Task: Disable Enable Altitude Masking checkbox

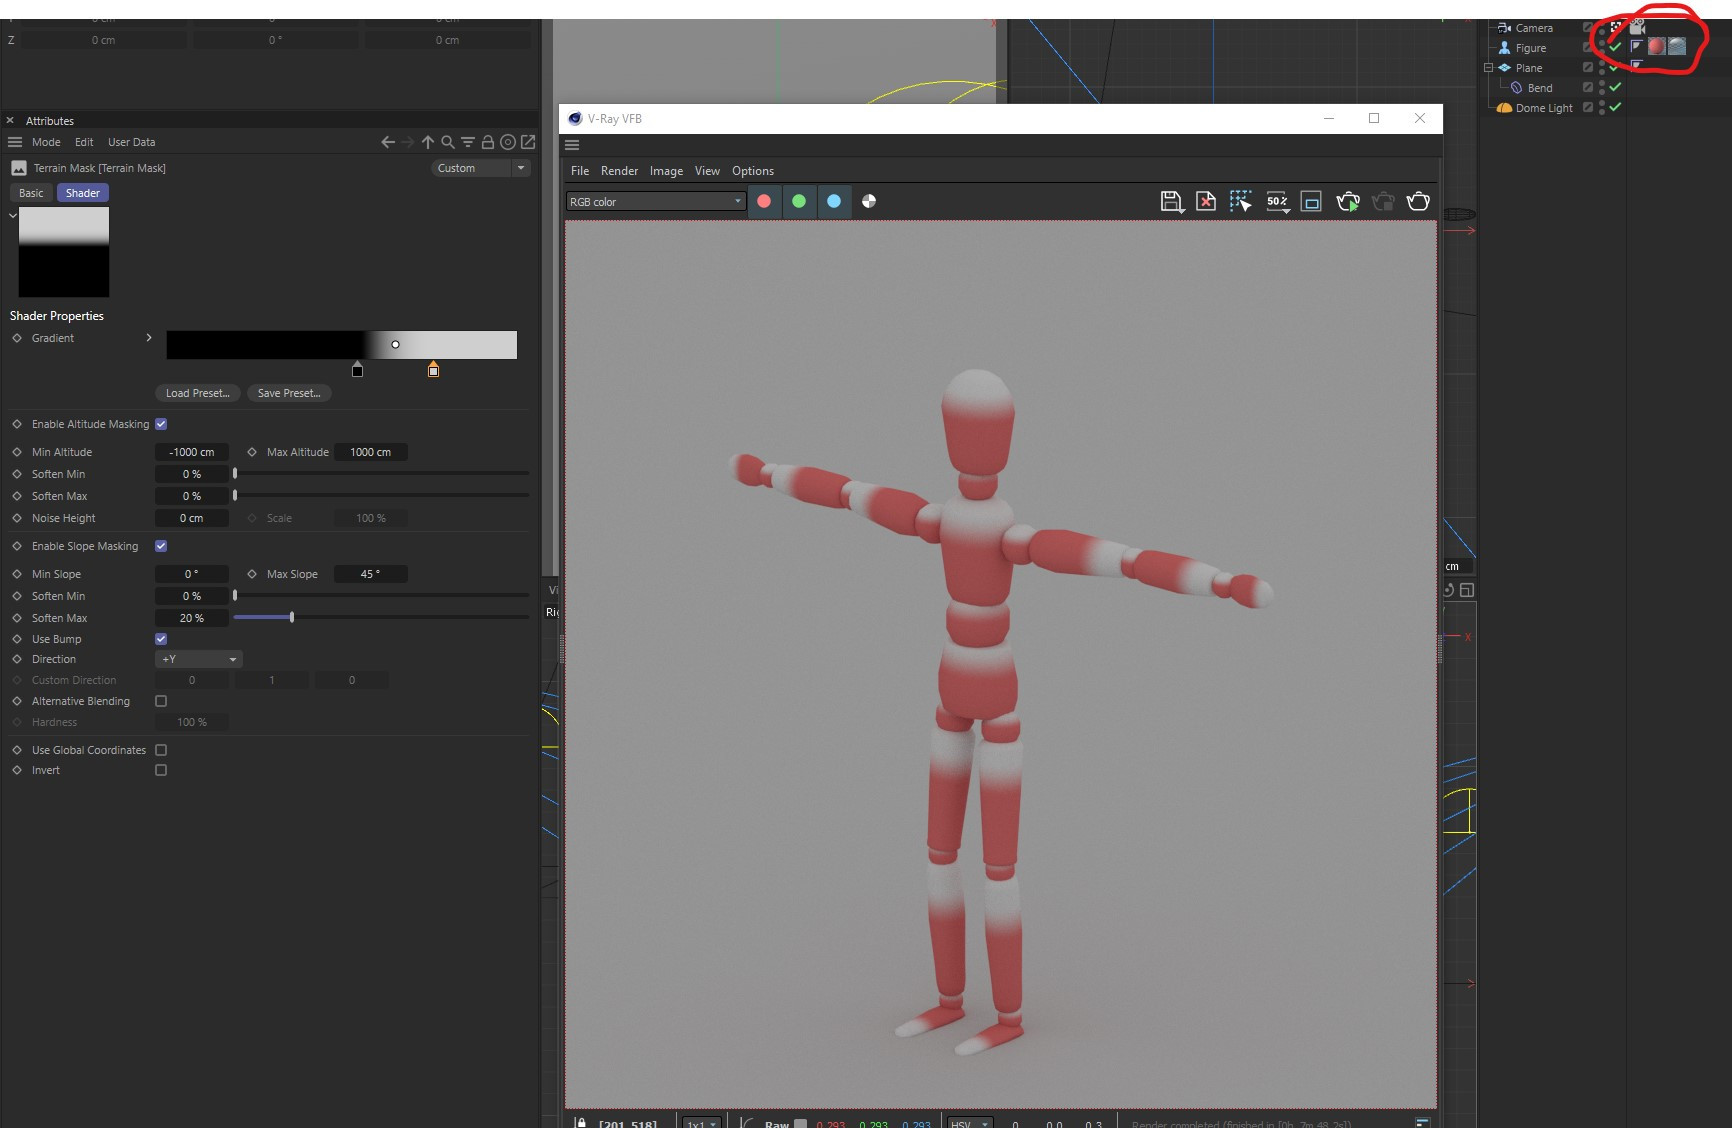Action: [161, 424]
